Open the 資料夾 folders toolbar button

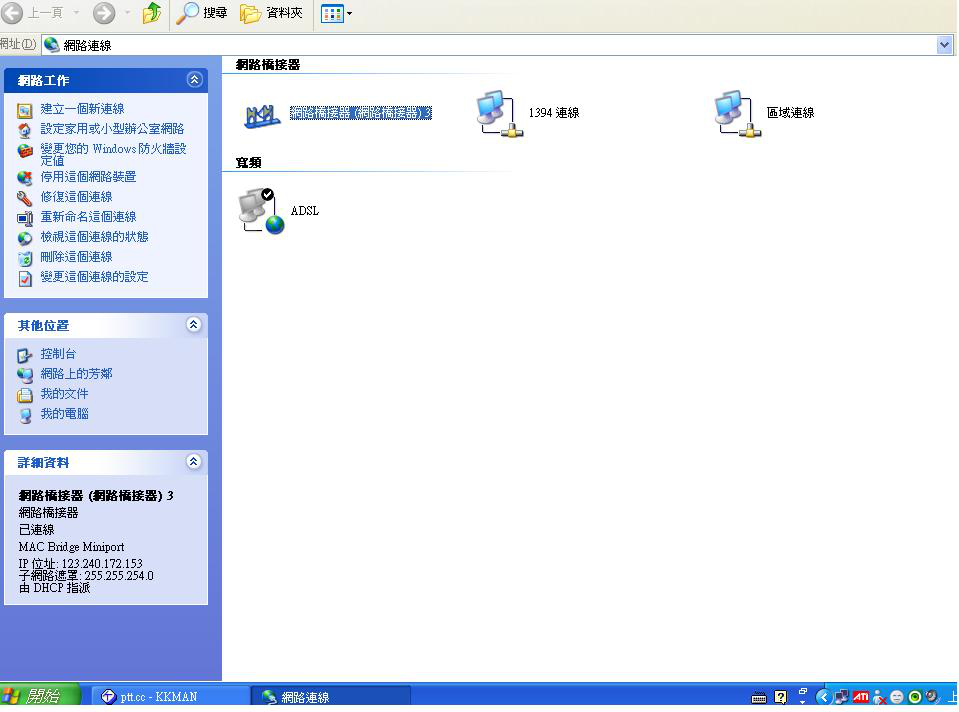coord(271,13)
